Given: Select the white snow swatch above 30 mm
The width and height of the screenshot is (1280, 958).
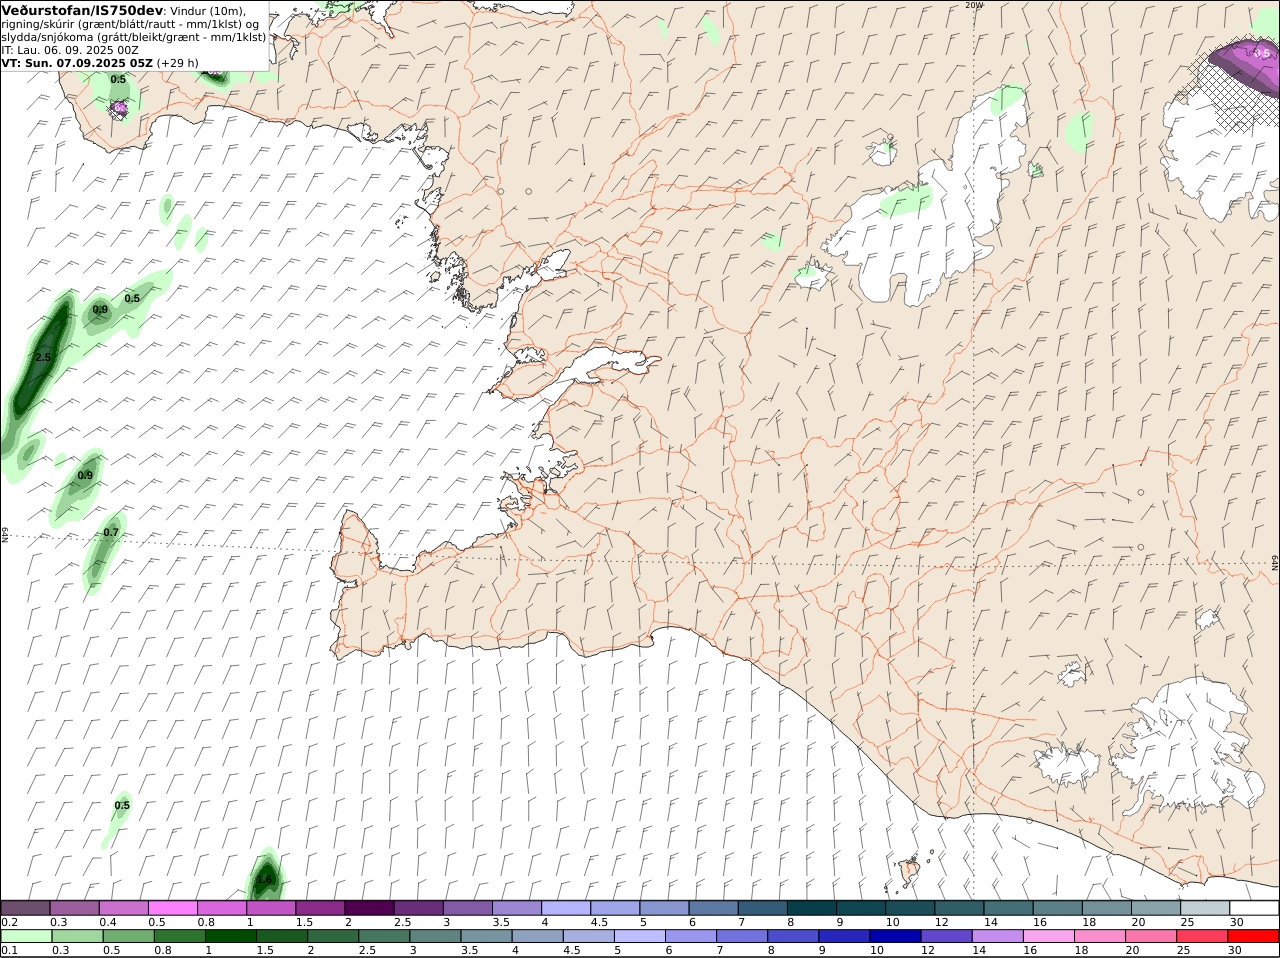Looking at the screenshot, I should point(1255,907).
